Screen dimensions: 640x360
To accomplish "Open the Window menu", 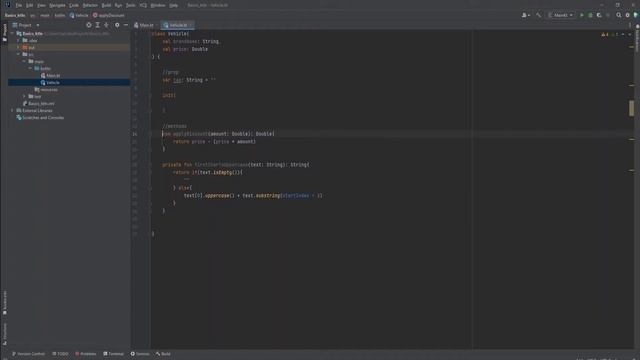I will 158,5.
